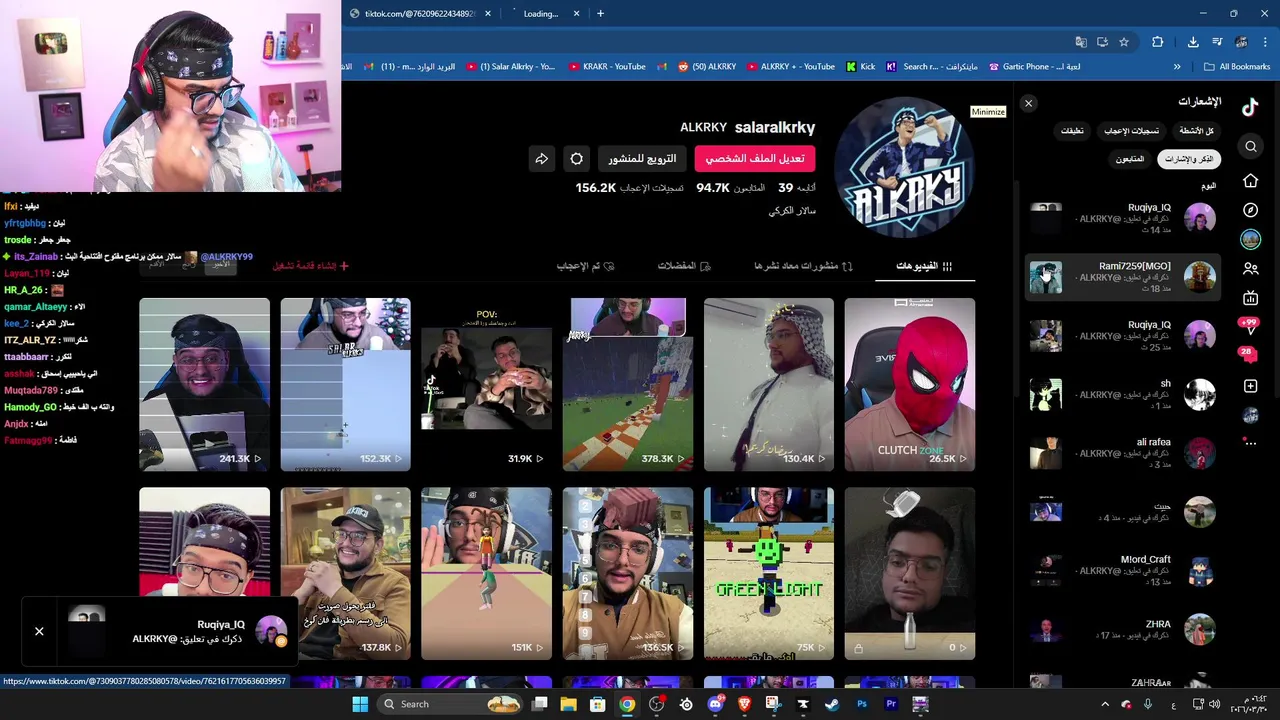Close the Loading browser tab
1280x720 pixels.
[577, 14]
